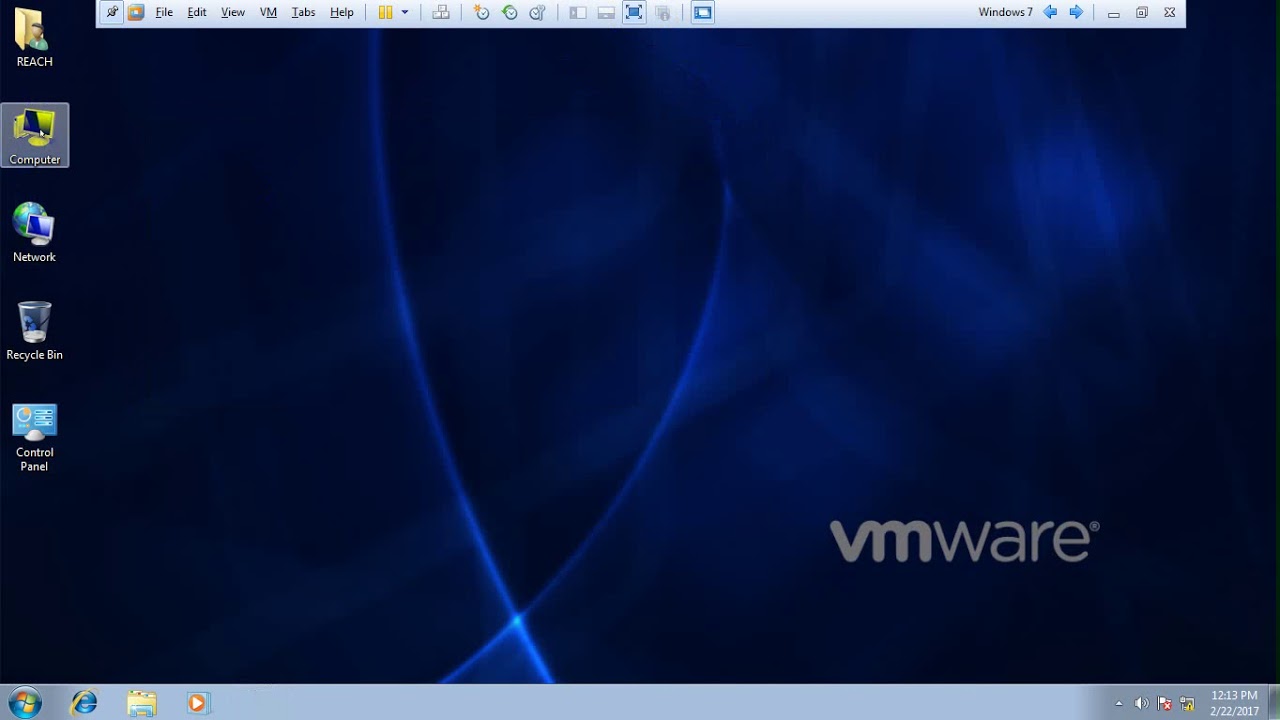Send Ctrl+Alt+Del to the virtual machine
This screenshot has width=1280, height=720.
click(x=441, y=13)
